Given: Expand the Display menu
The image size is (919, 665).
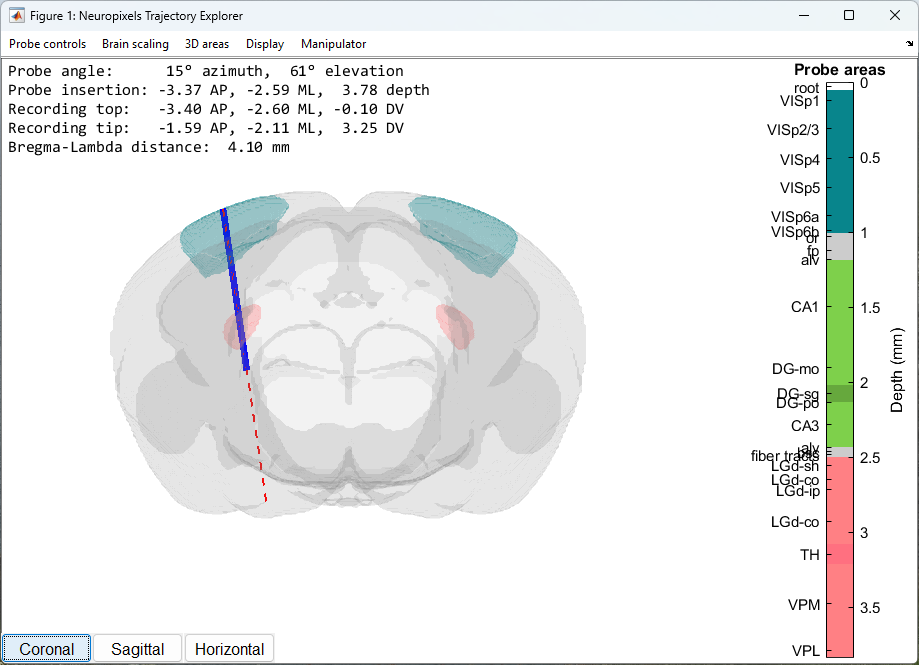Looking at the screenshot, I should tap(265, 44).
